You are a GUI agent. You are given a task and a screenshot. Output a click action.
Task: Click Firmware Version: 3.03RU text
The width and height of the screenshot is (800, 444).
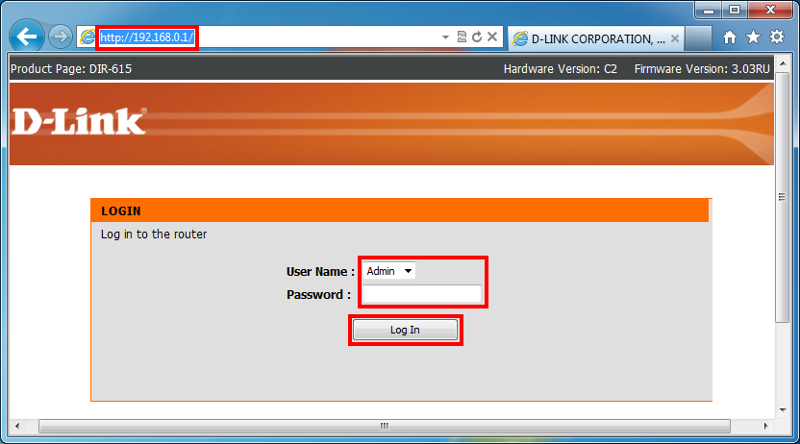(x=702, y=69)
